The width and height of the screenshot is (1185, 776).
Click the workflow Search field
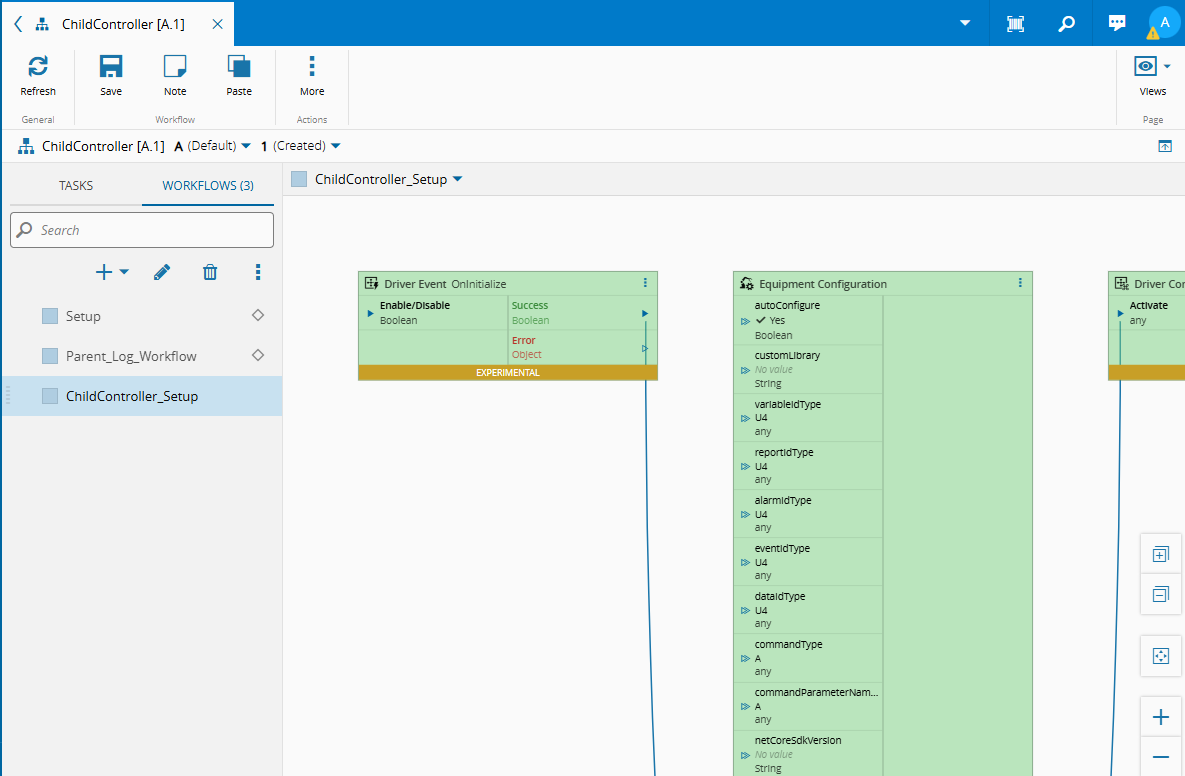coord(142,230)
